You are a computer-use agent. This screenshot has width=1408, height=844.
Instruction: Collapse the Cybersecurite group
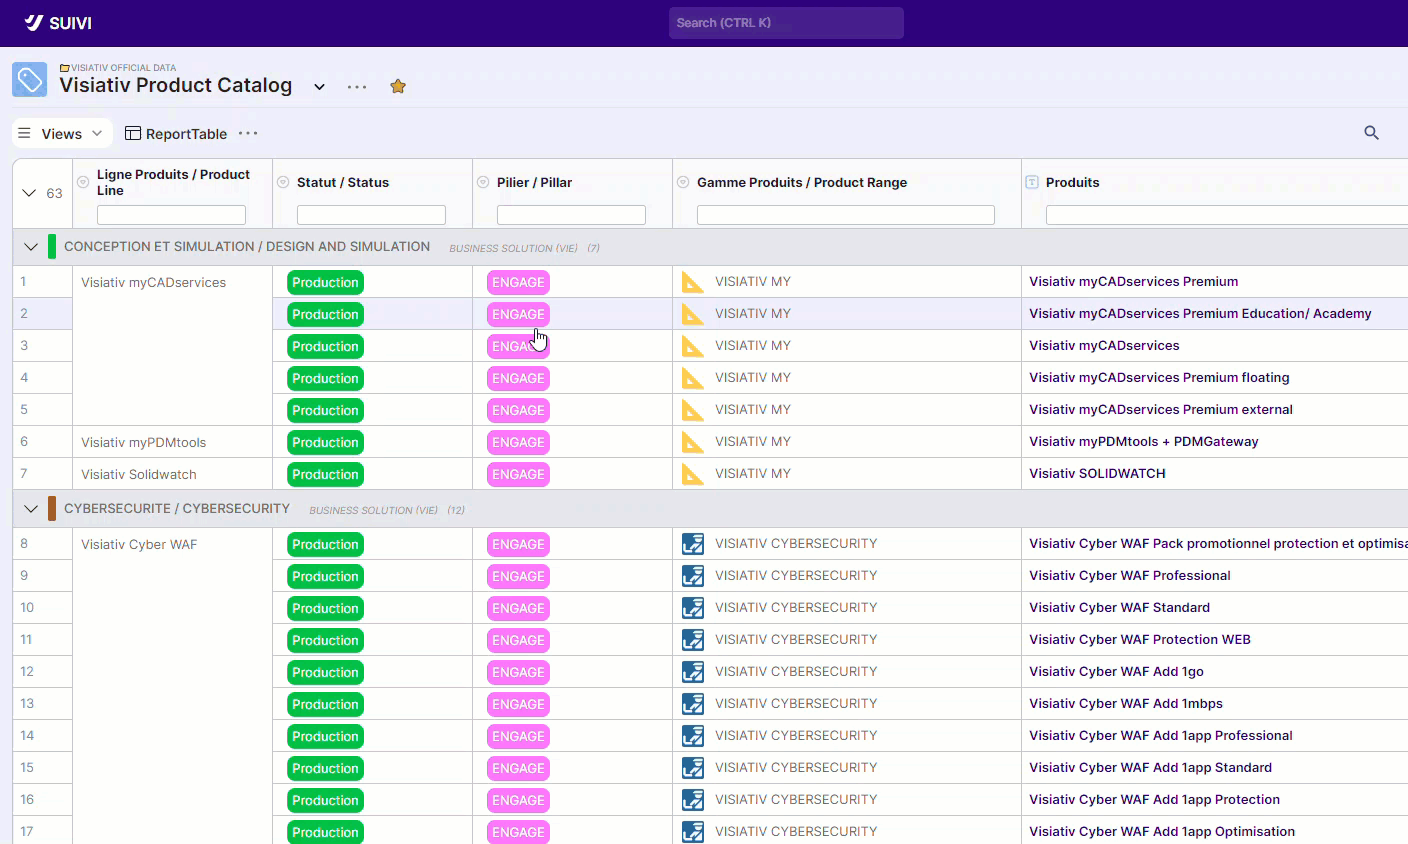31,509
